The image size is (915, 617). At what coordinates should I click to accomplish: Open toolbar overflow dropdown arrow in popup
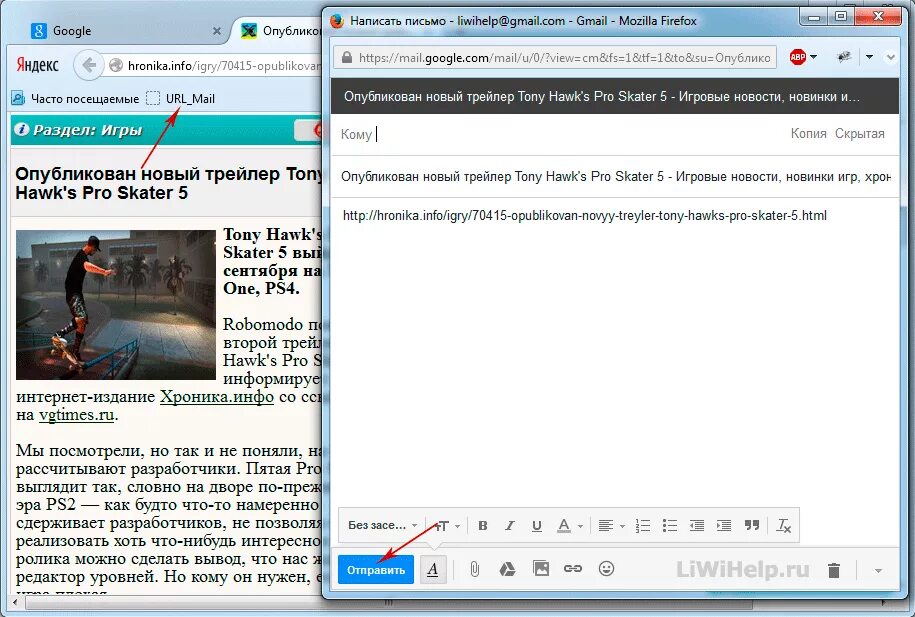tap(869, 57)
